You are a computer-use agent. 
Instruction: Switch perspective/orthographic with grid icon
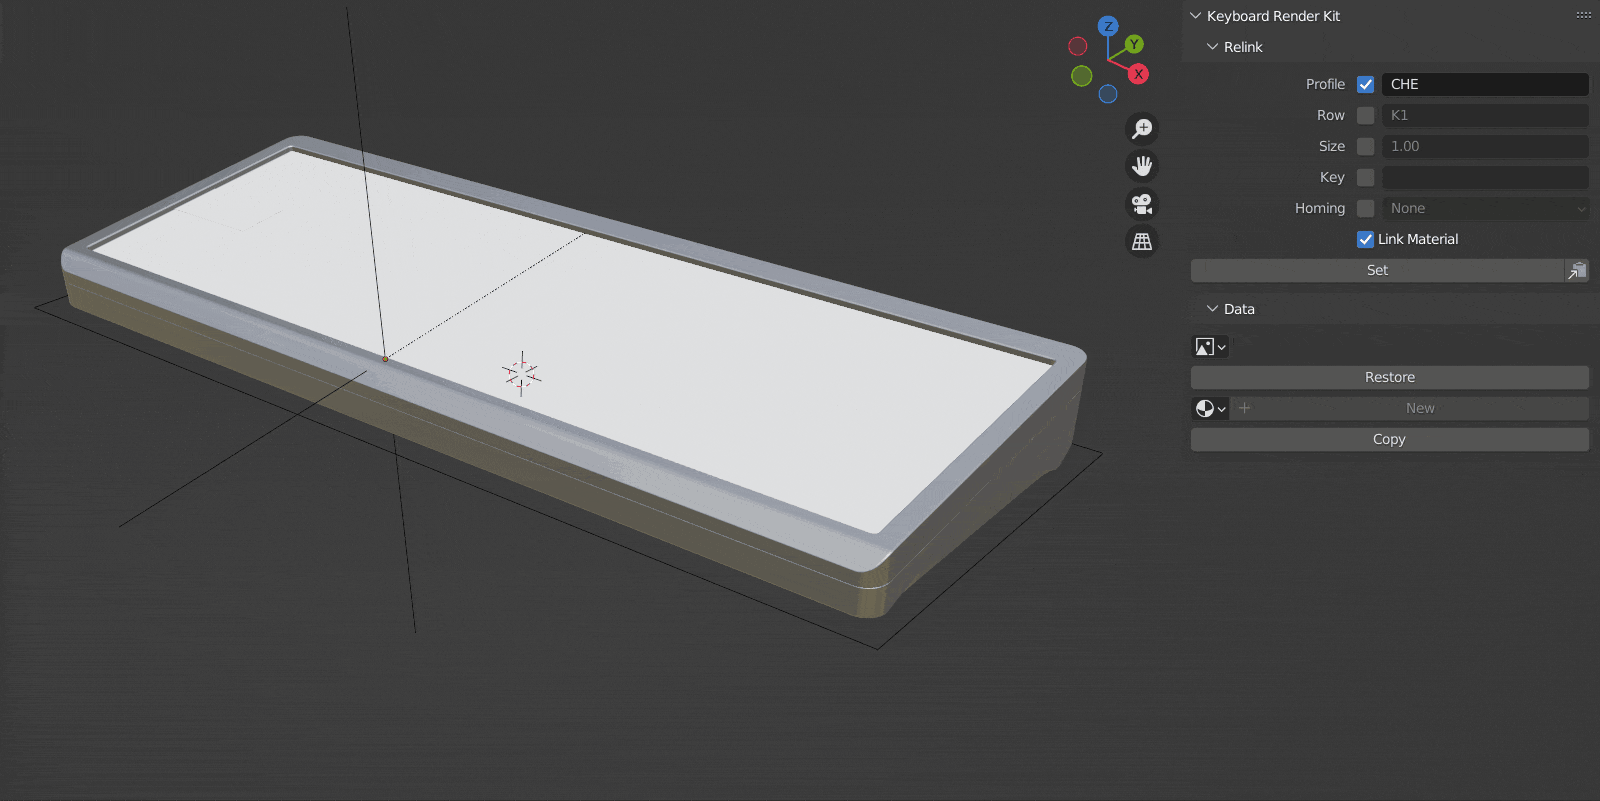coord(1142,242)
